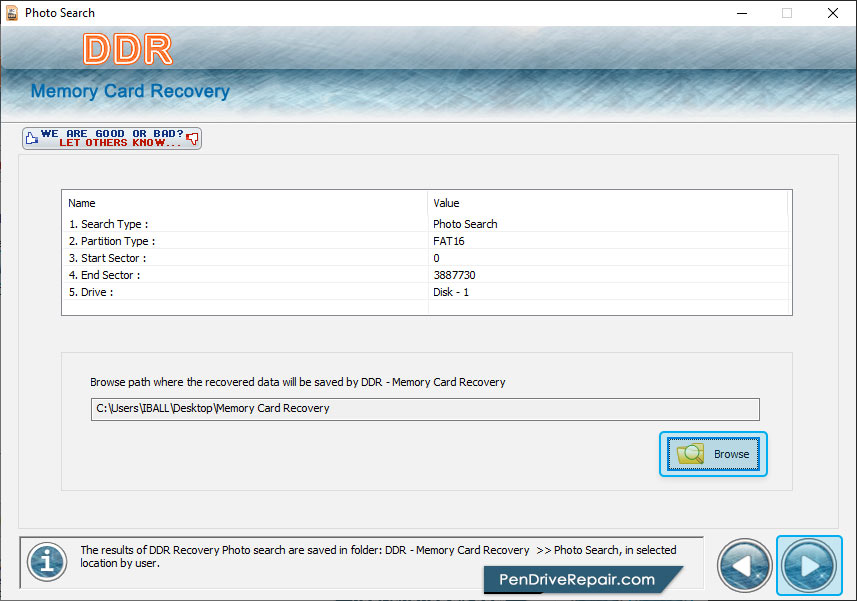Click the 'Photo Search' value cell
The height and width of the screenshot is (601, 857).
click(465, 224)
